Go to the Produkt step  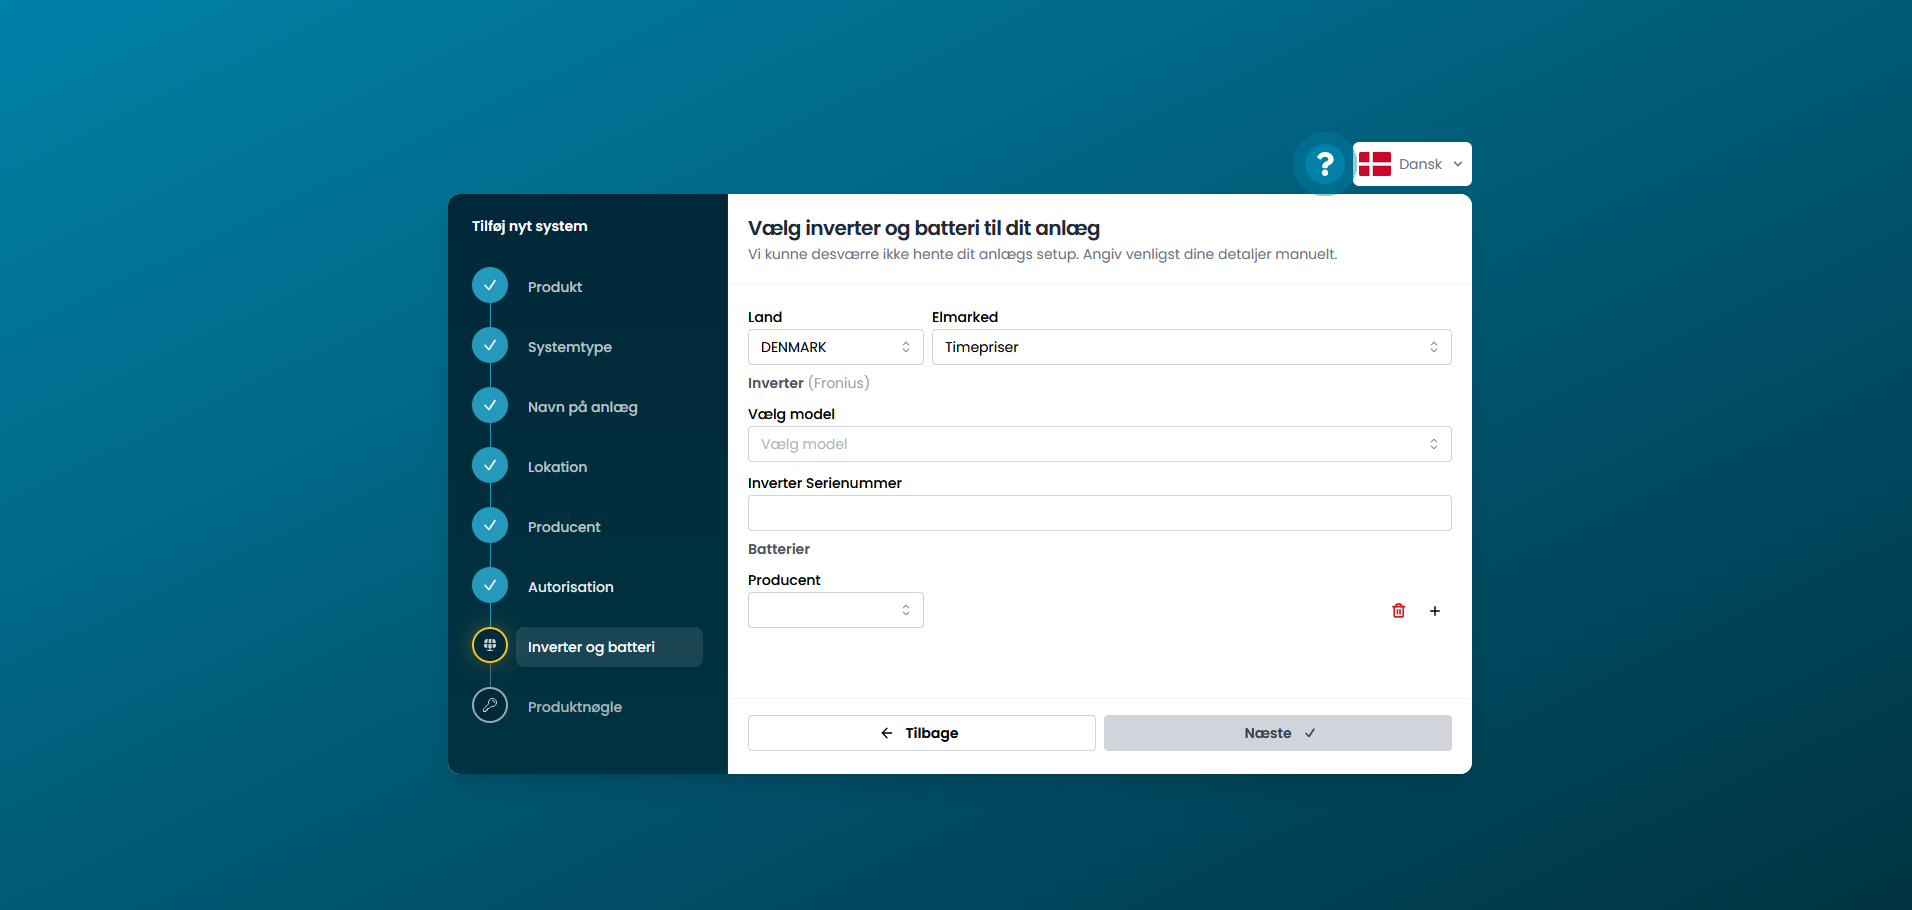click(555, 287)
